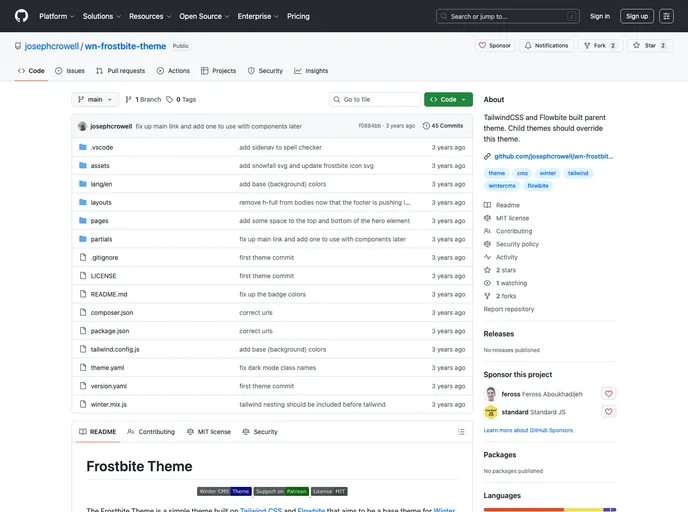Fork the wn-frostbite-theme repository
This screenshot has width=688, height=512.
(x=600, y=45)
